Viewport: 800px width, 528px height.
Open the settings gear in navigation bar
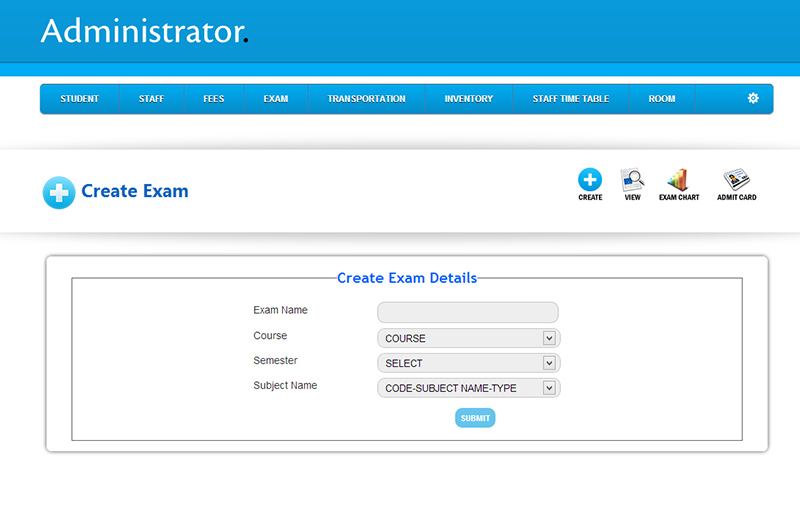(x=753, y=98)
